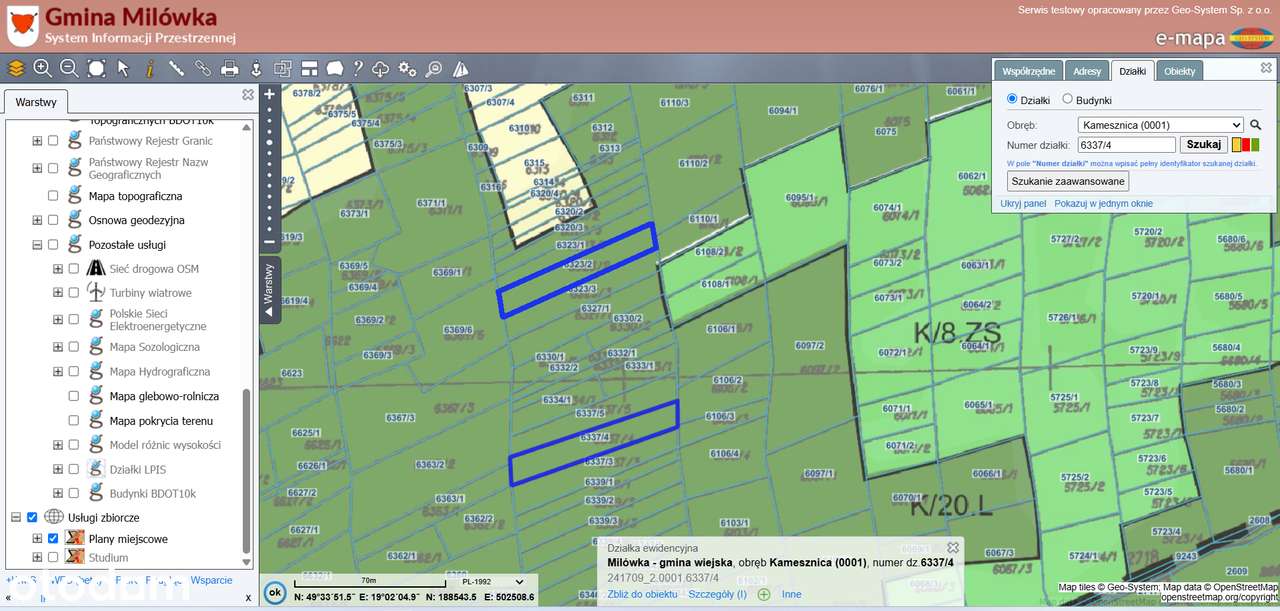Viewport: 1280px width, 611px height.
Task: Toggle Pozostałe usługi layer checkbox
Action: click(53, 244)
